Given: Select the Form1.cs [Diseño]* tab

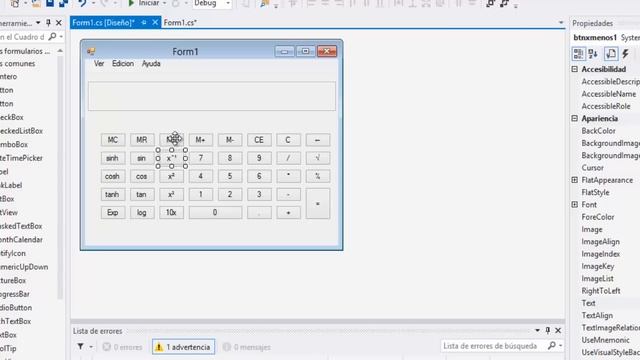Looking at the screenshot, I should point(103,23).
